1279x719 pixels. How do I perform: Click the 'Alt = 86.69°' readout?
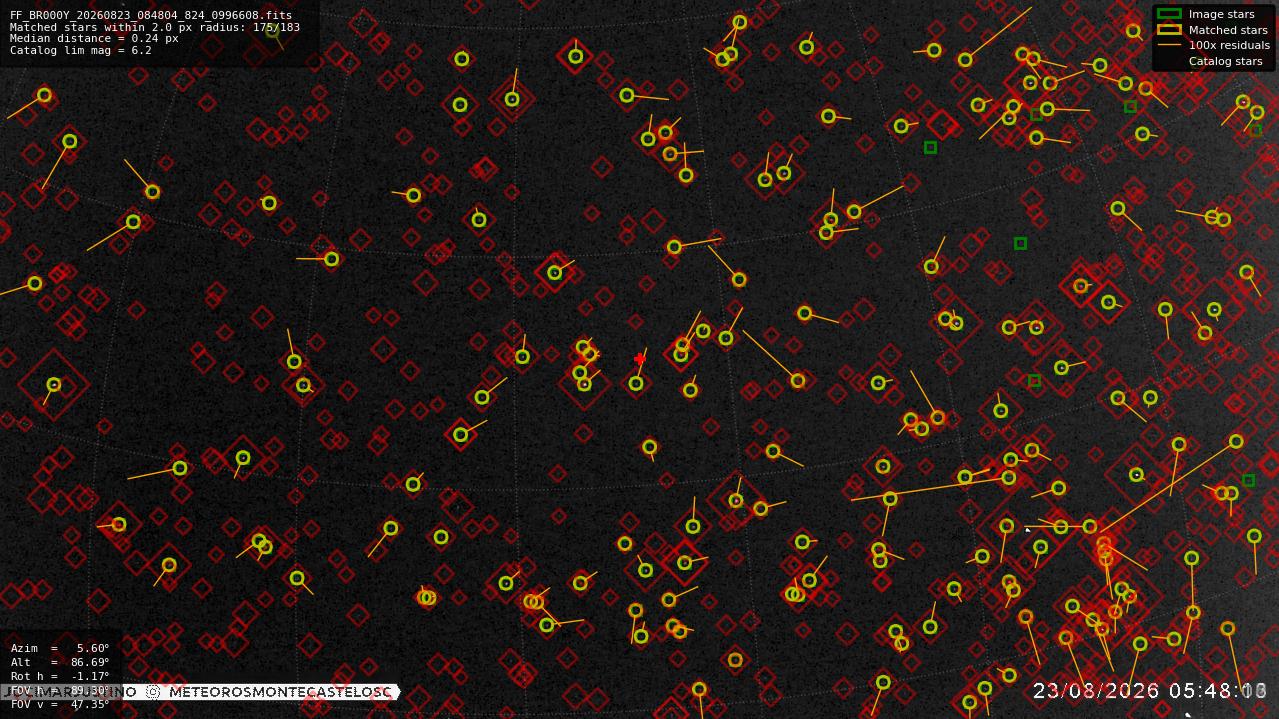(x=60, y=662)
